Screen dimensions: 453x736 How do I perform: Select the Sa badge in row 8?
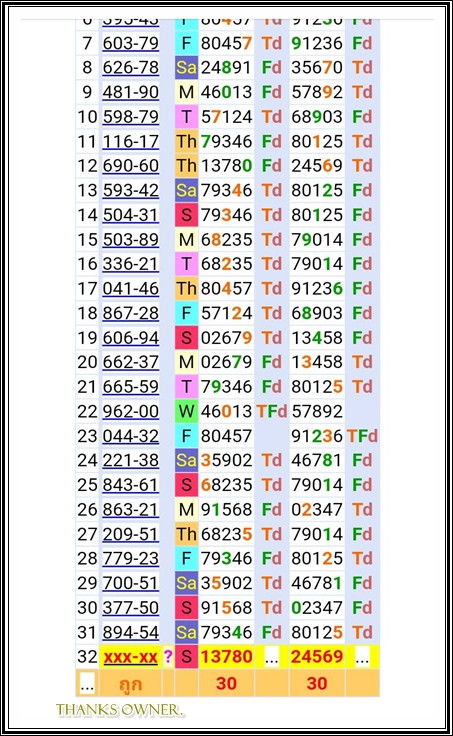(186, 68)
